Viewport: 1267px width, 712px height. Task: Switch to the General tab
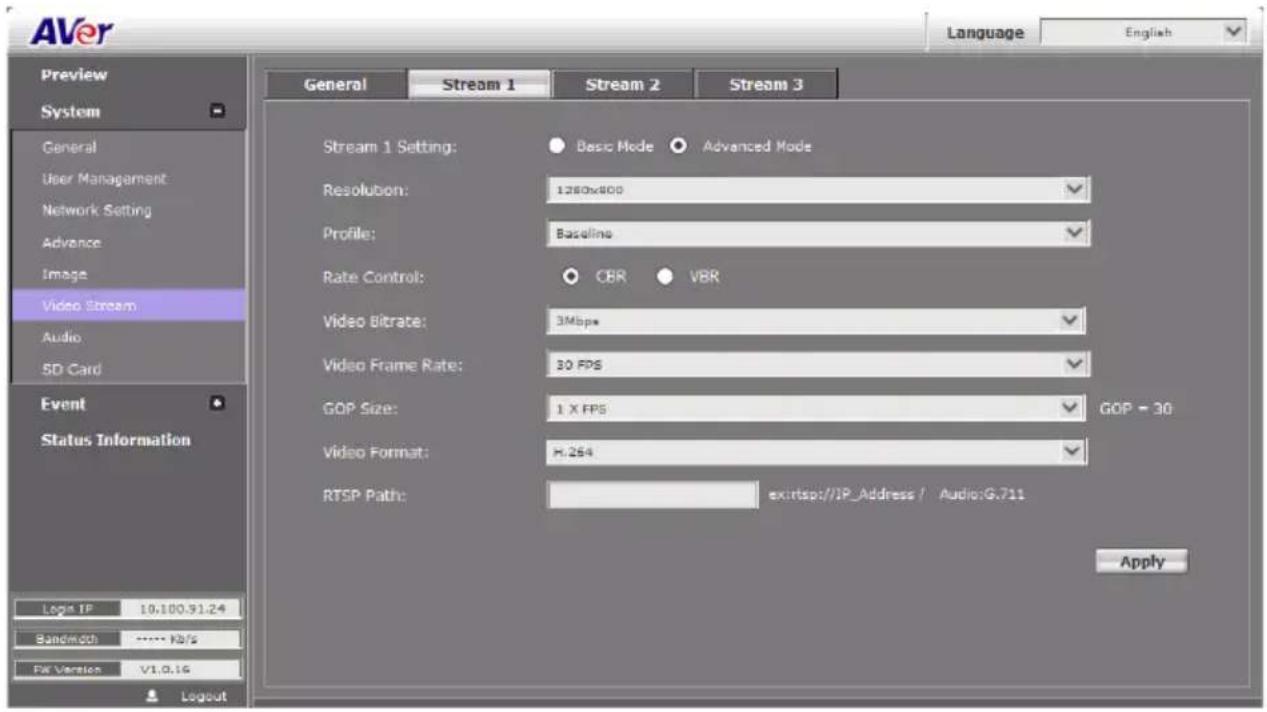(x=335, y=85)
